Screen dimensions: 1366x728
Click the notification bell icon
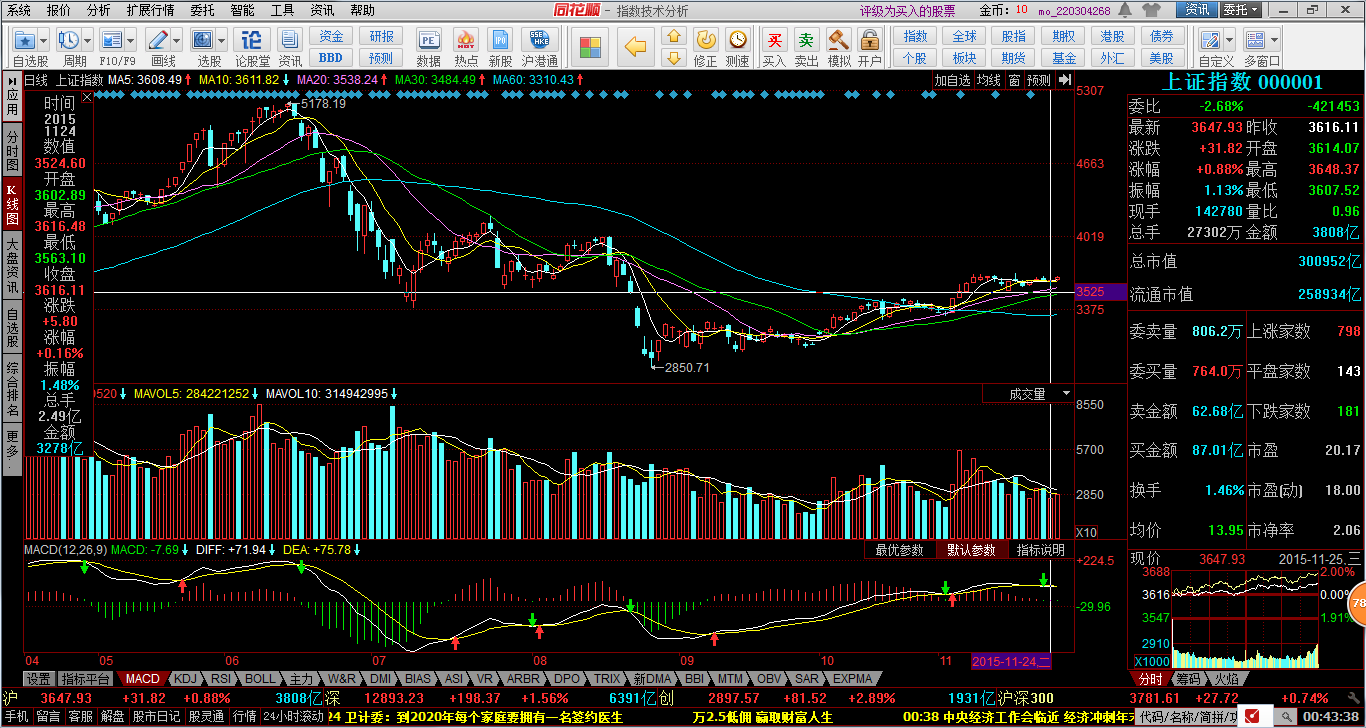point(1125,10)
